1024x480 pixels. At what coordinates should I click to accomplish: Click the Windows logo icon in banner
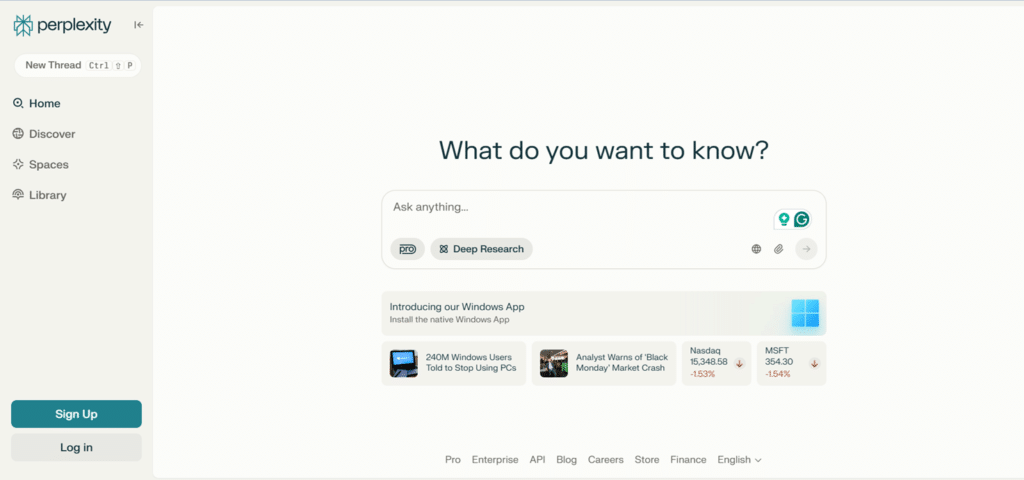805,313
